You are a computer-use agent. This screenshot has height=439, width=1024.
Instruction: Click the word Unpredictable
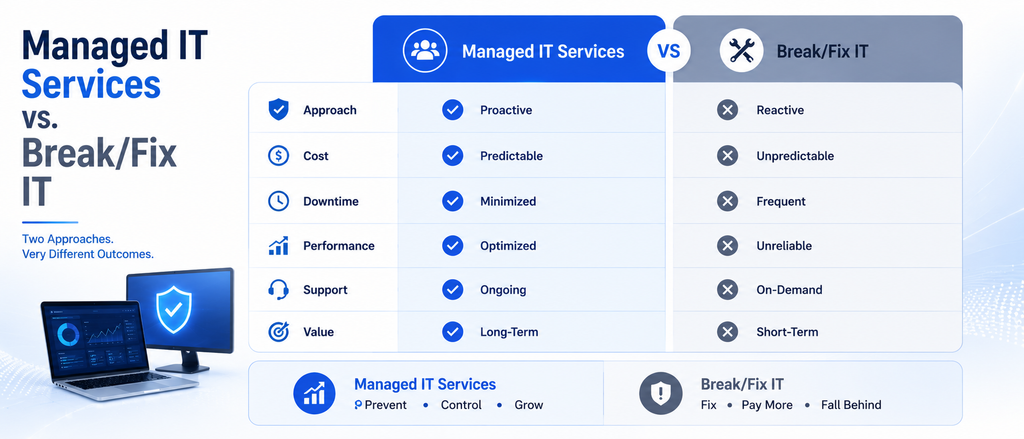point(795,156)
